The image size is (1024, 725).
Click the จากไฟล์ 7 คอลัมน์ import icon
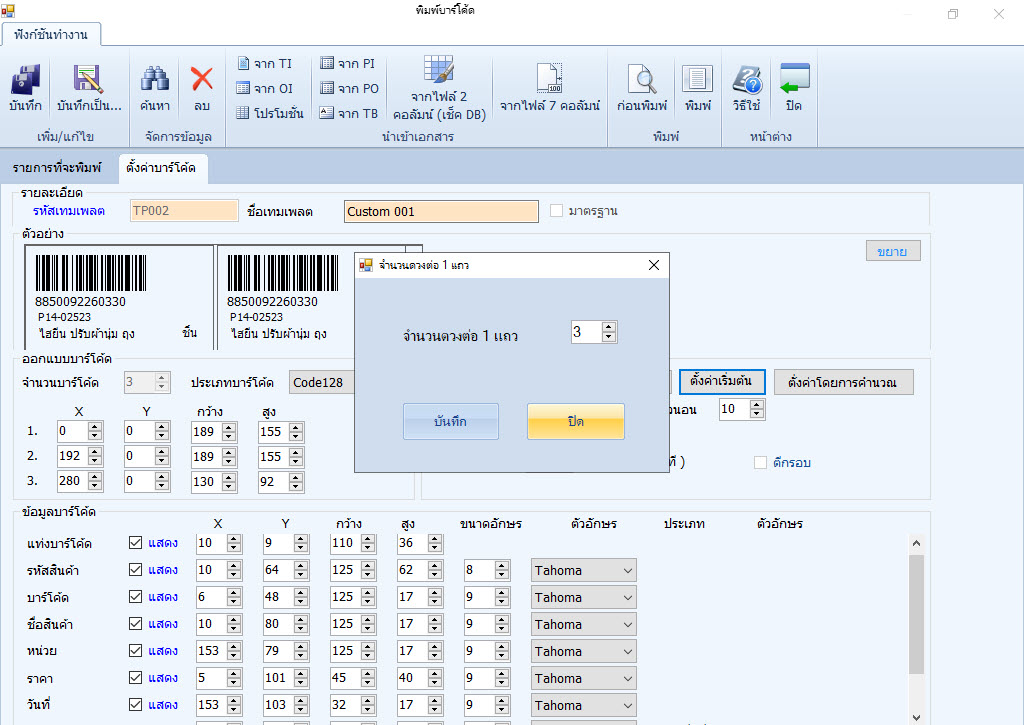[x=548, y=88]
